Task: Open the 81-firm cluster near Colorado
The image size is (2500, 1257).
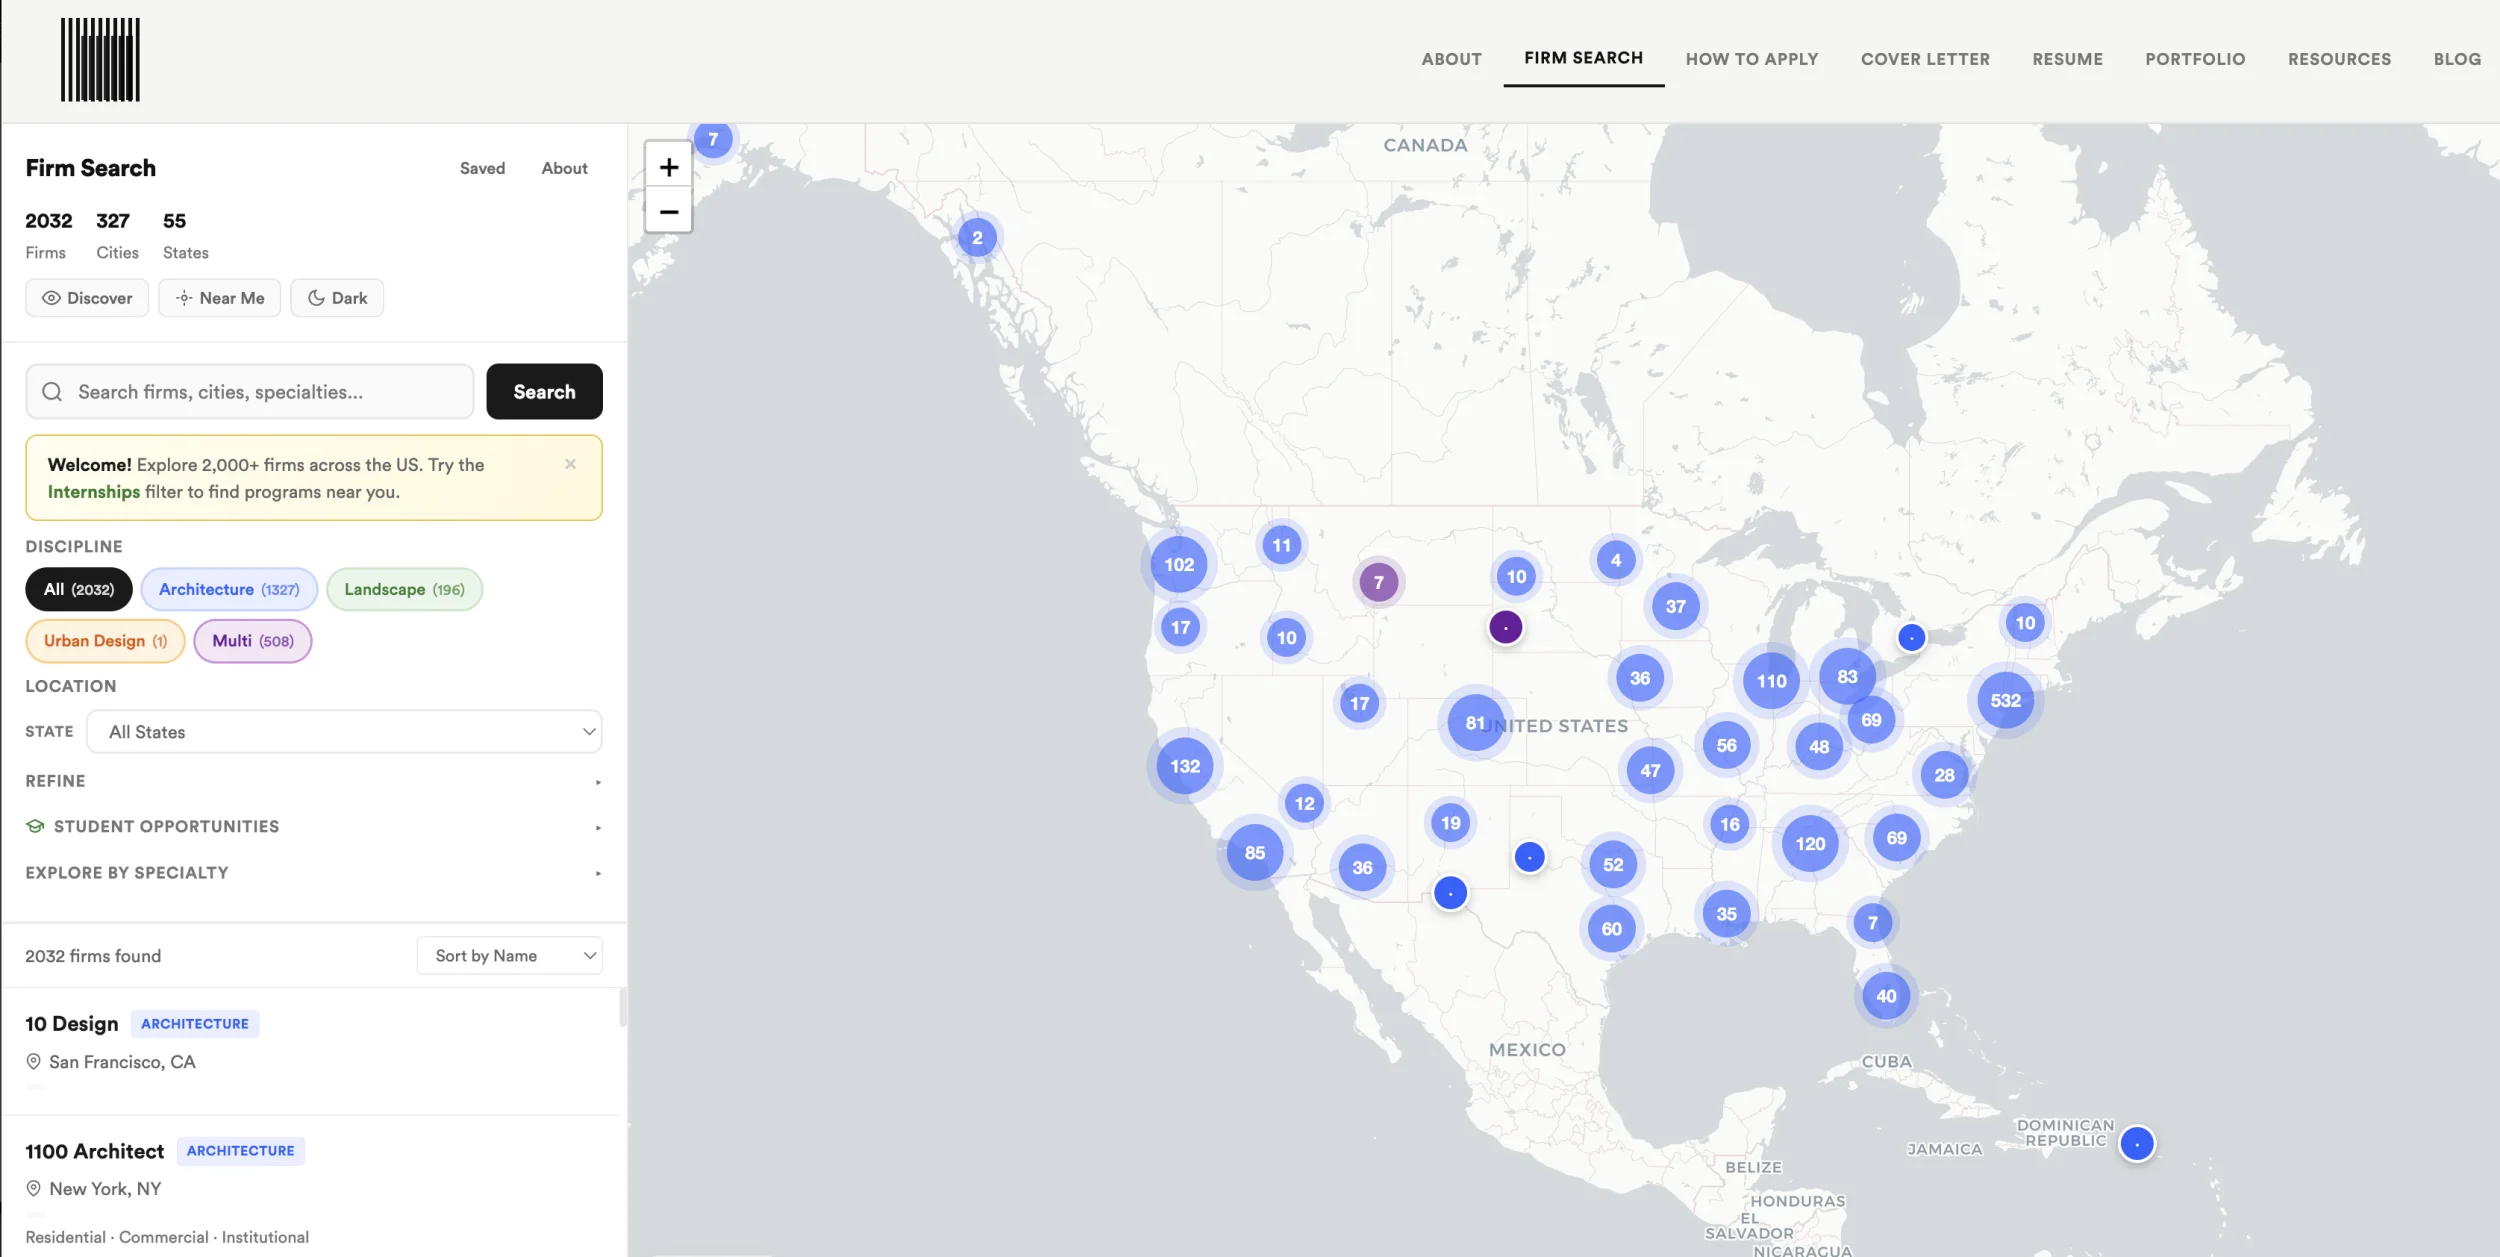Action: pyautogui.click(x=1475, y=723)
